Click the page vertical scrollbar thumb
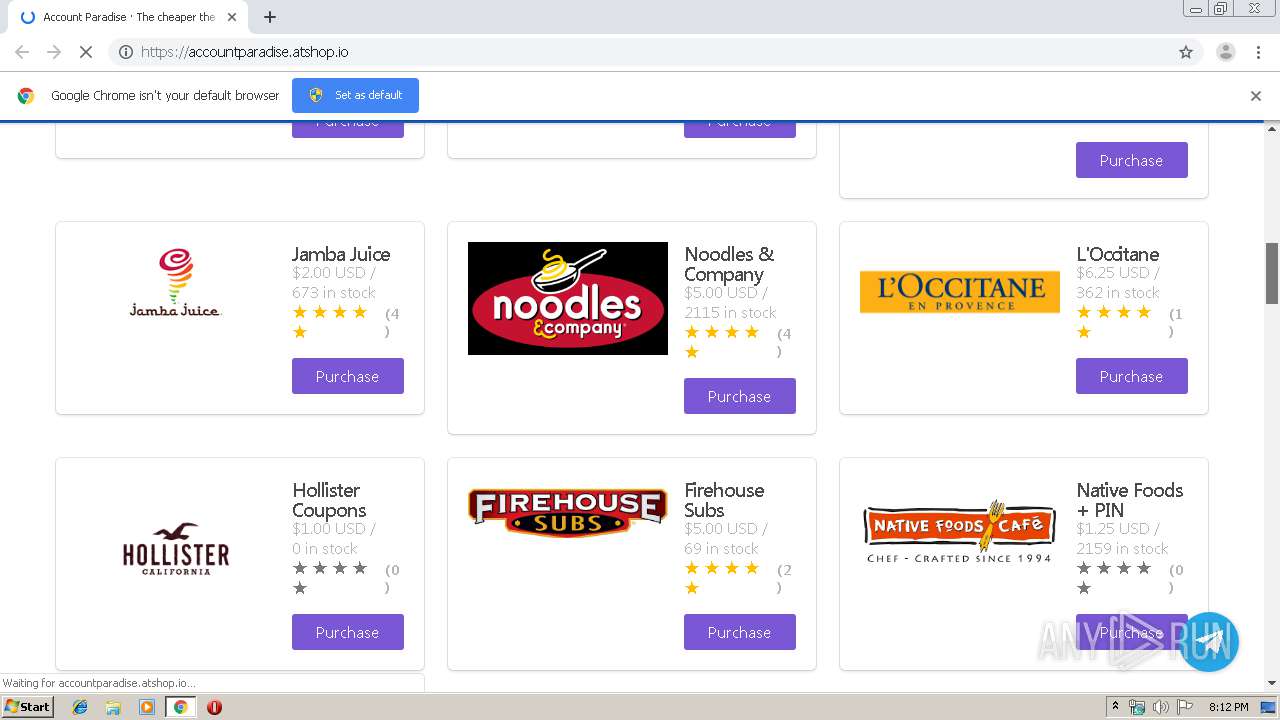 (x=1272, y=272)
